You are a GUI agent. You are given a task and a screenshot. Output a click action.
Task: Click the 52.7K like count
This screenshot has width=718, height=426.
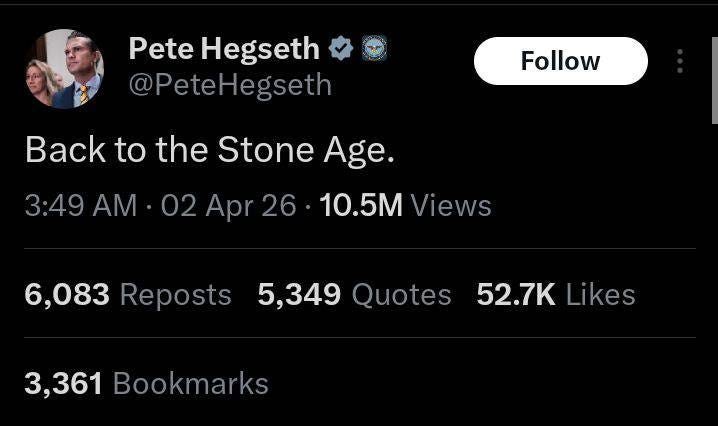coord(516,294)
